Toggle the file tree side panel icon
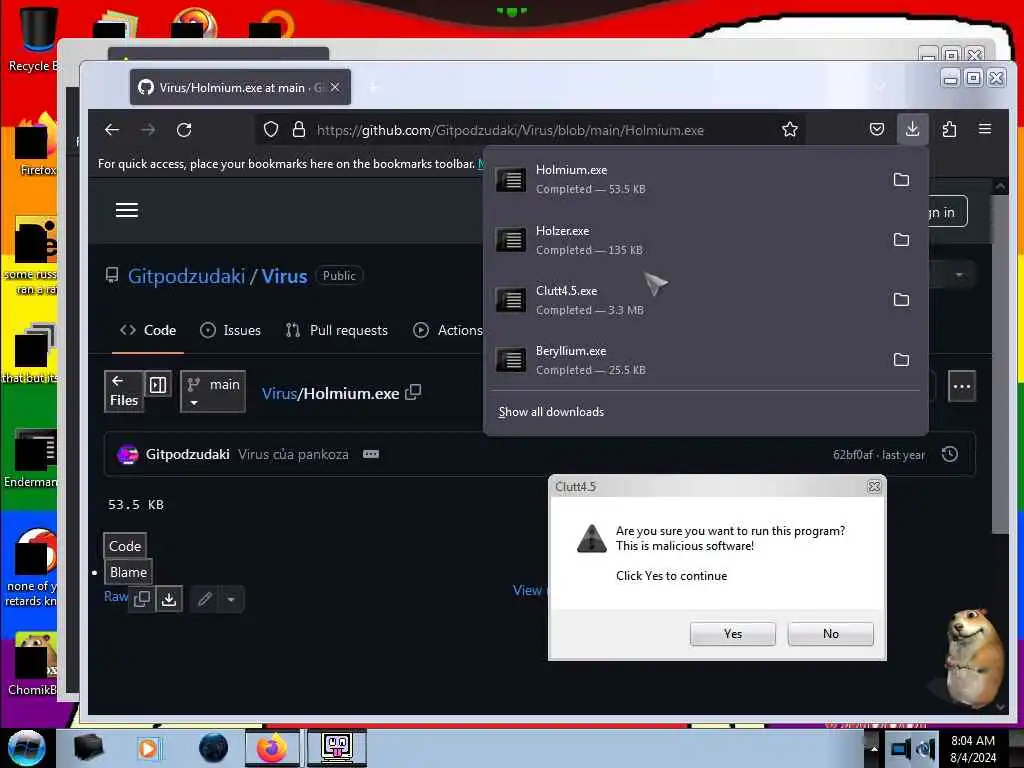The width and height of the screenshot is (1024, 768). pyautogui.click(x=158, y=385)
